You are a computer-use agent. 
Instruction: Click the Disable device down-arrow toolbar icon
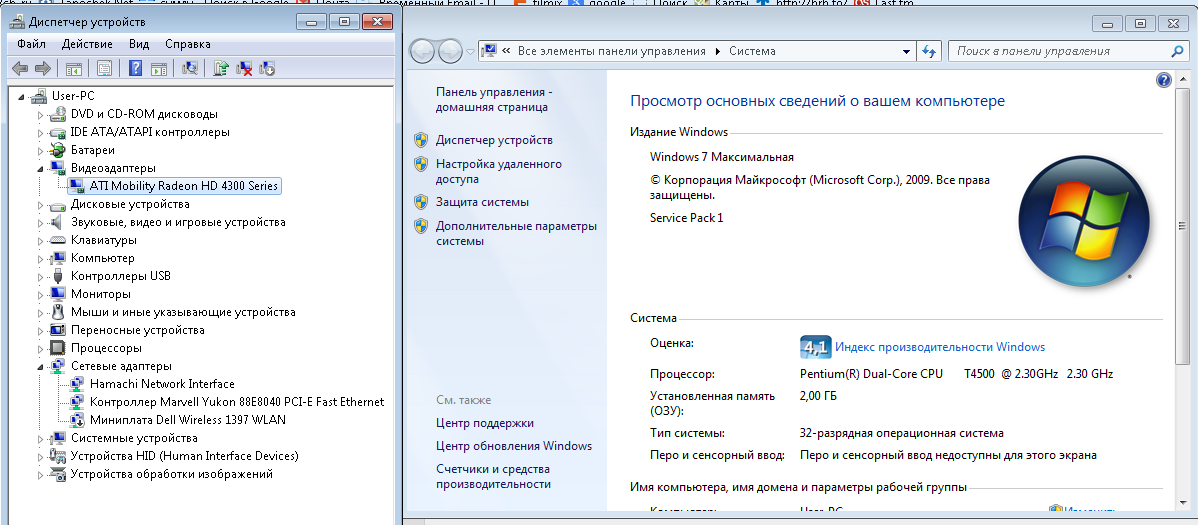[267, 69]
